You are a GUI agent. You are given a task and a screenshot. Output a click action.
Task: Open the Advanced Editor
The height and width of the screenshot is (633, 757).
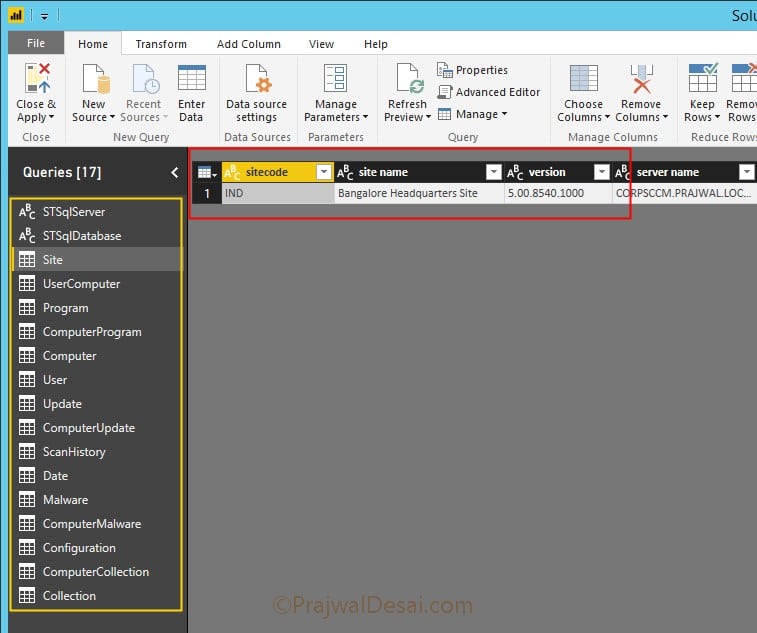click(x=489, y=92)
